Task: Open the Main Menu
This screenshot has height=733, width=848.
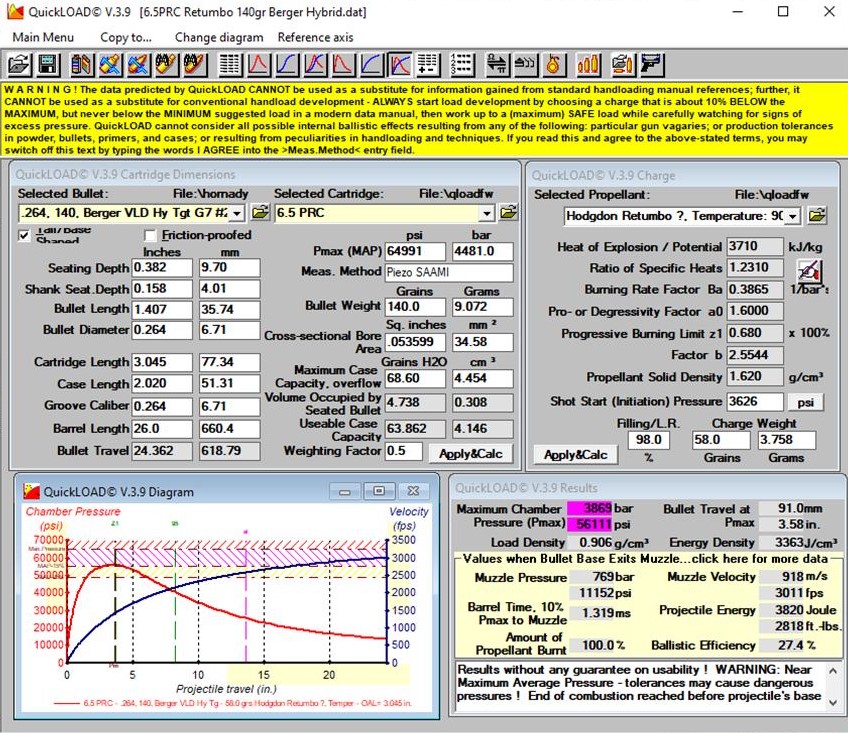Action: tap(43, 37)
